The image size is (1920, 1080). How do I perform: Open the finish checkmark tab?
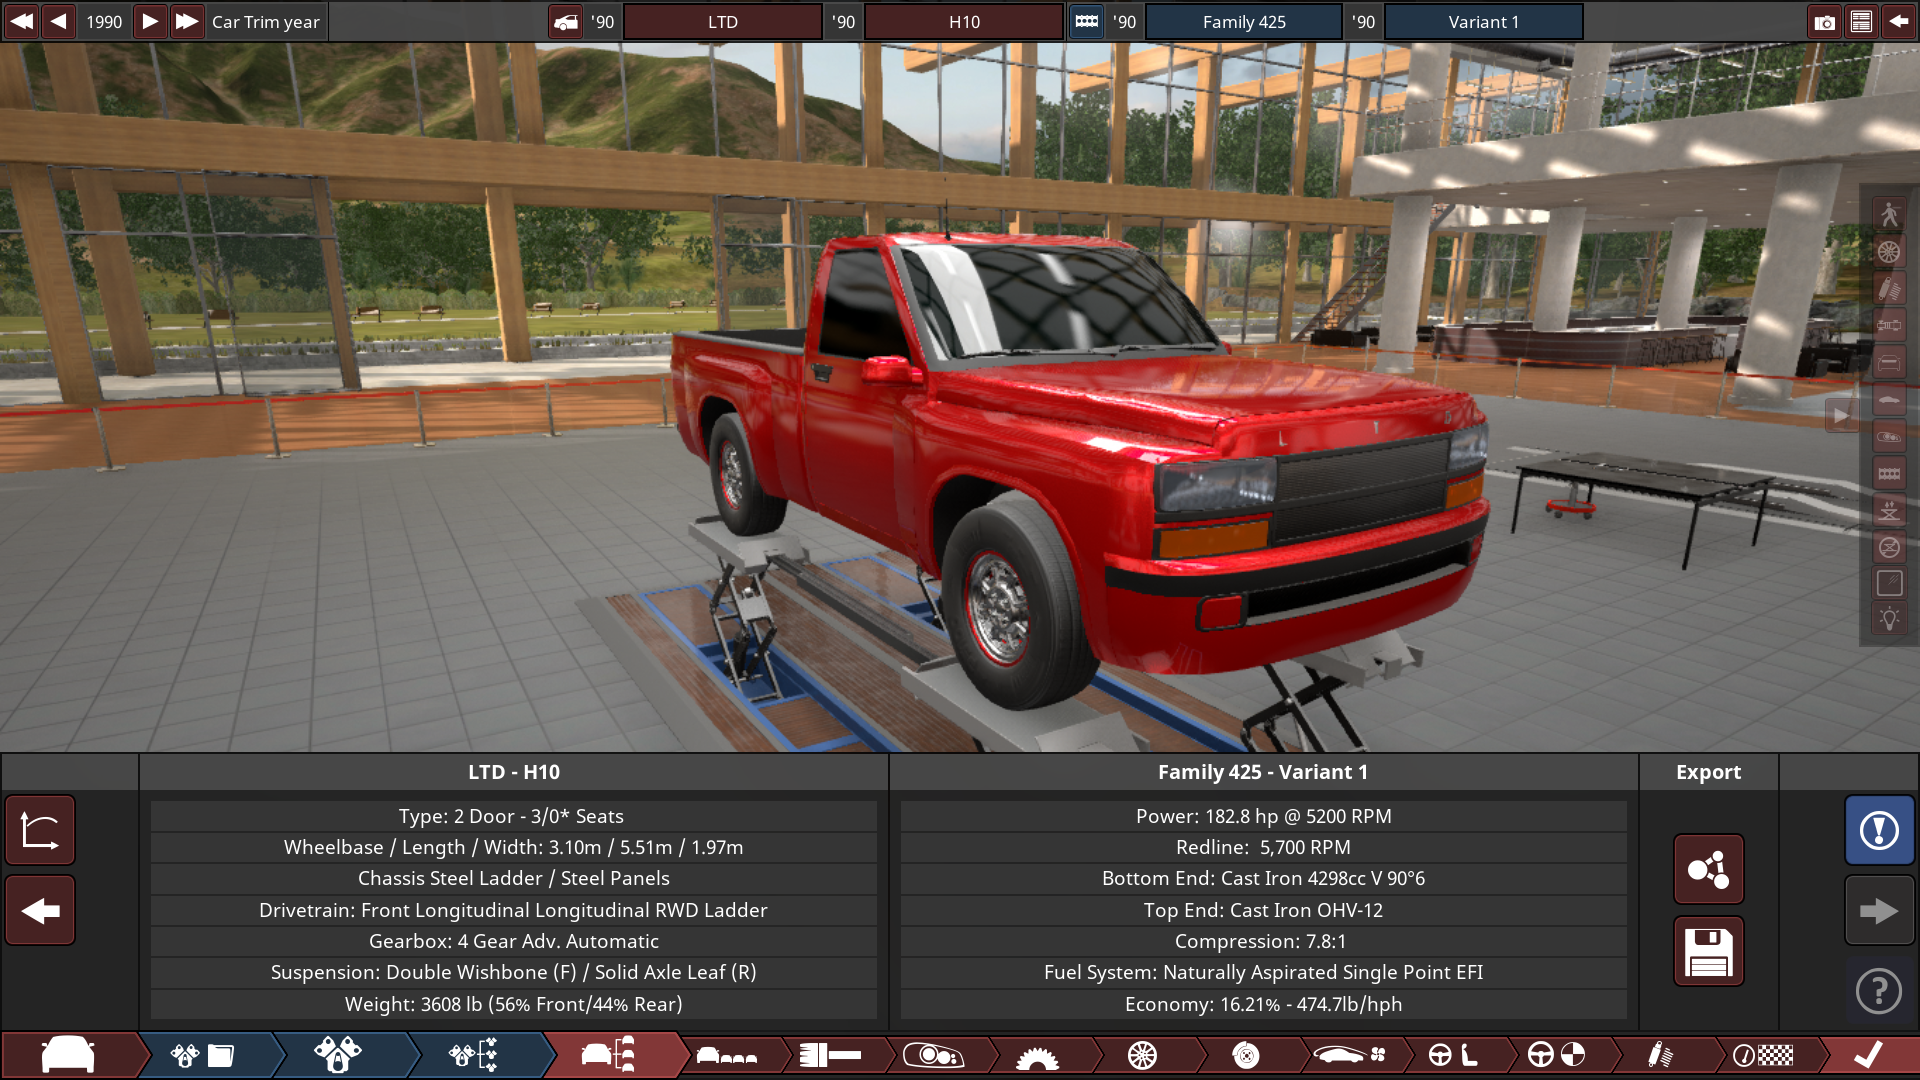[1868, 1055]
